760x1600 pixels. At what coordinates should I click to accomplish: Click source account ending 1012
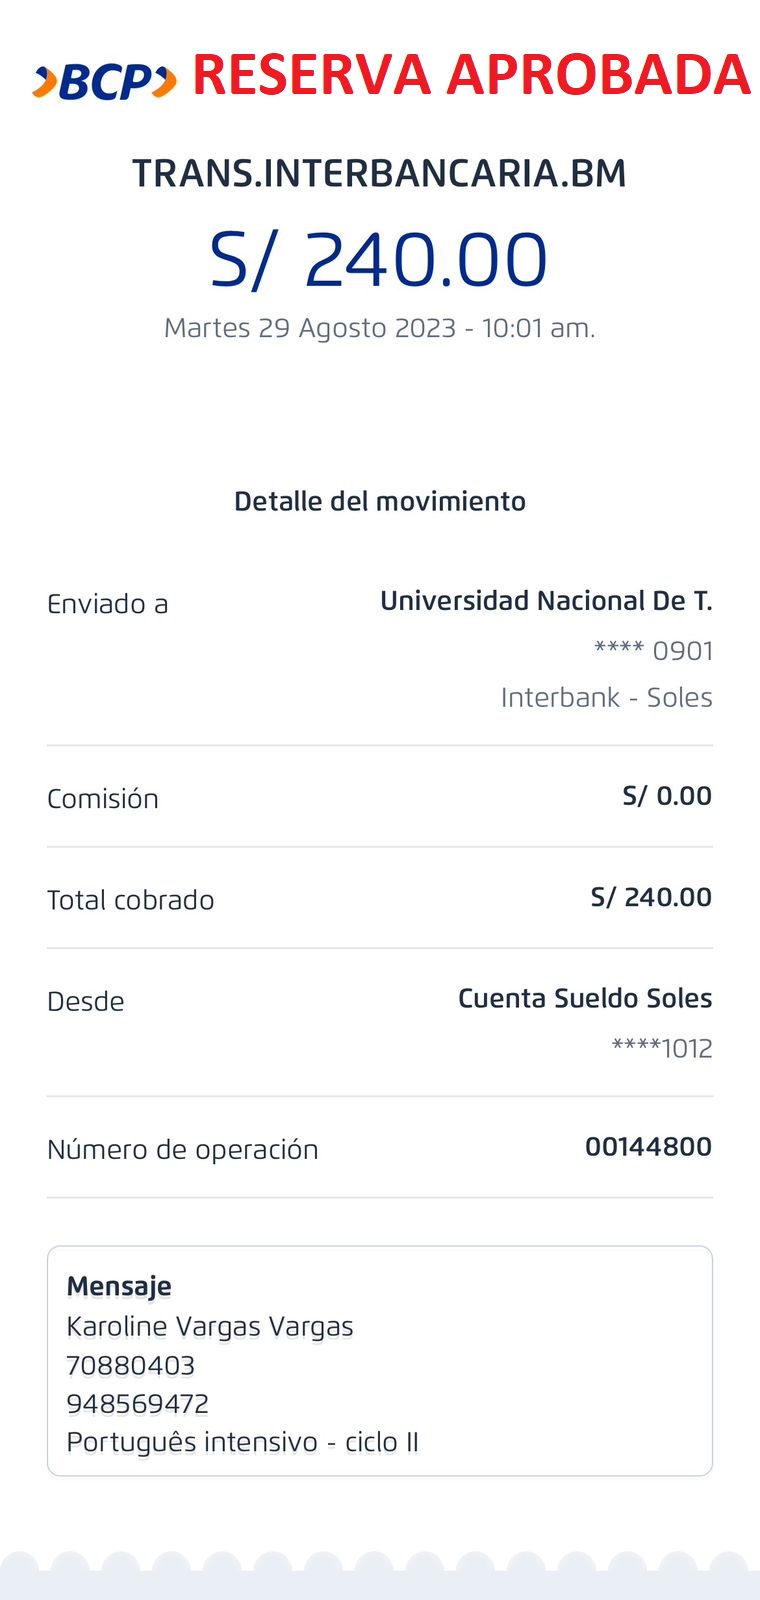click(662, 1048)
